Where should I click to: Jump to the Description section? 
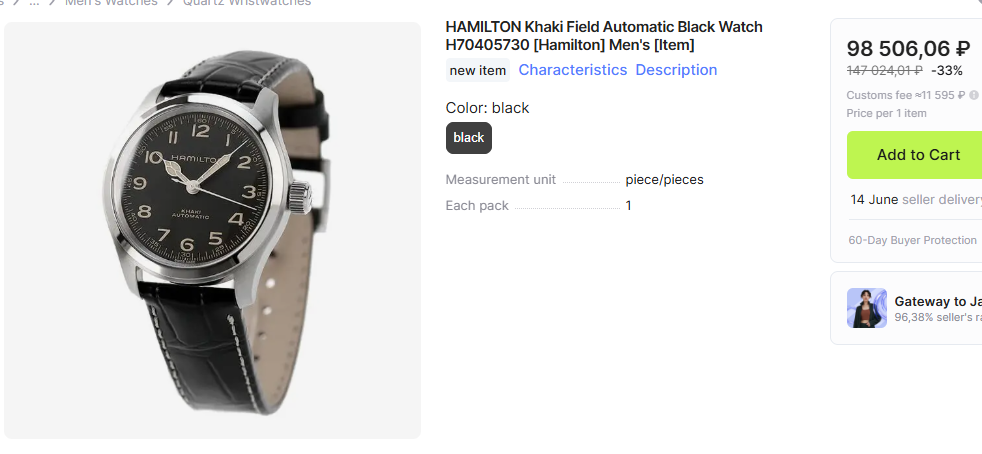676,70
